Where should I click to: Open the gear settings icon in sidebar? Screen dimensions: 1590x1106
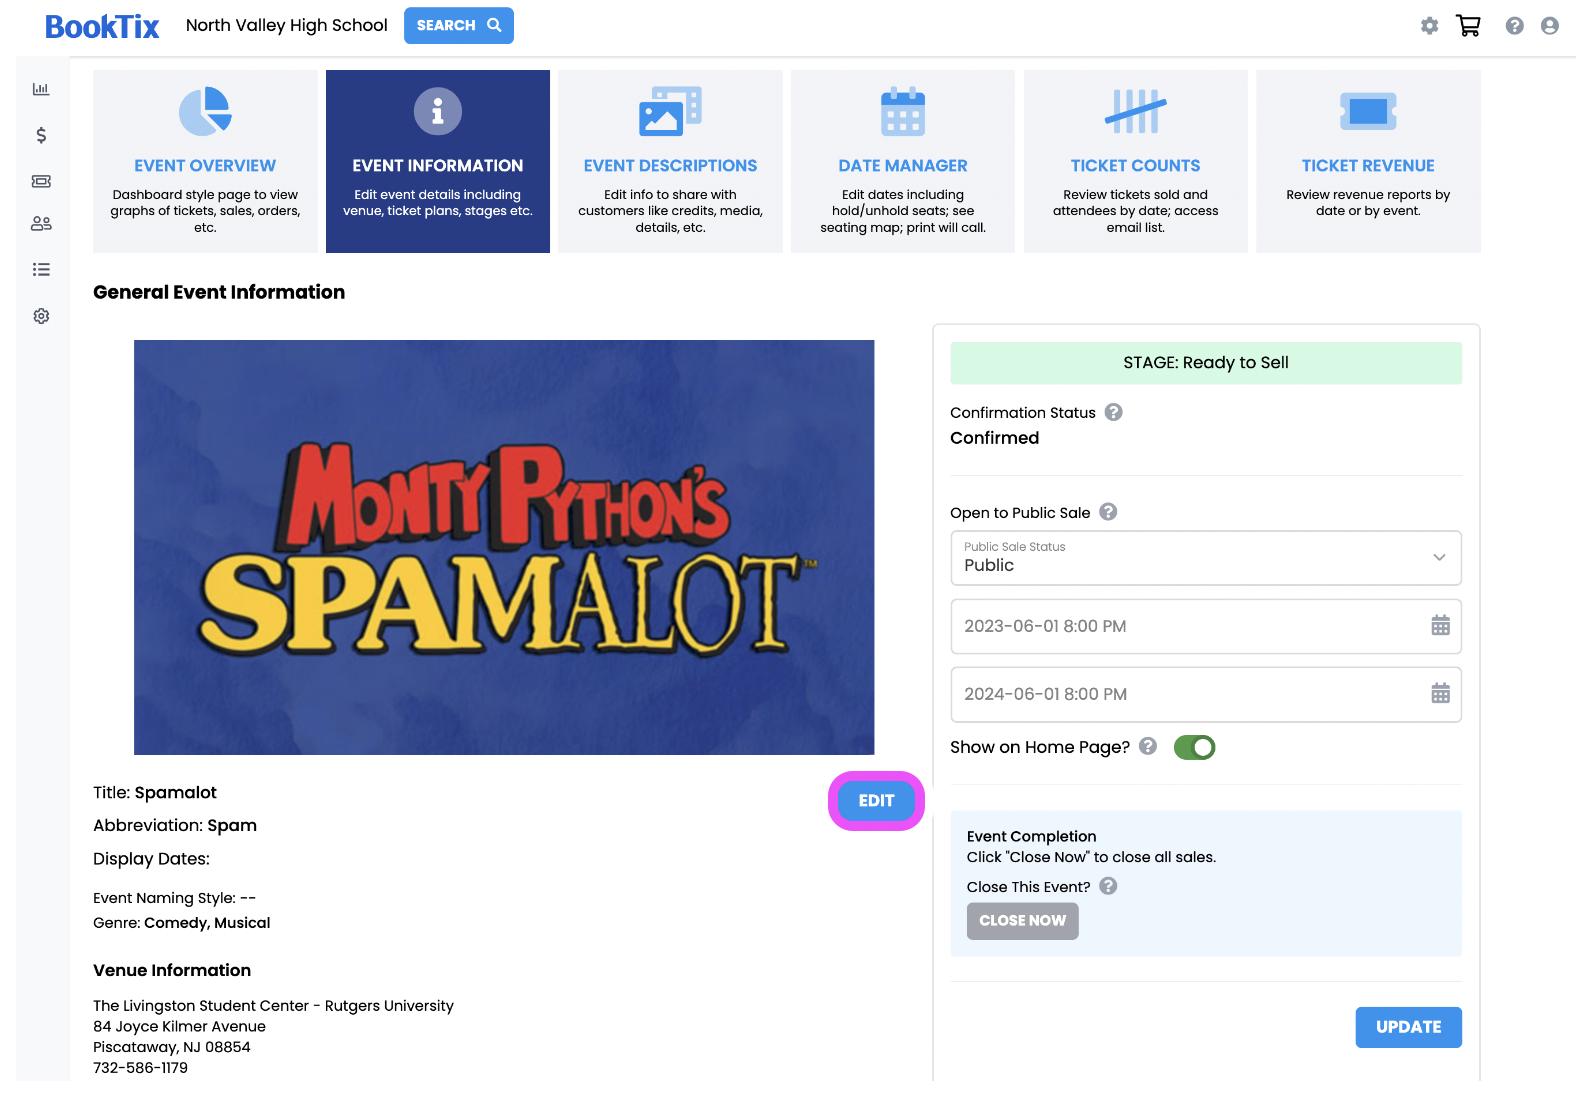point(41,316)
